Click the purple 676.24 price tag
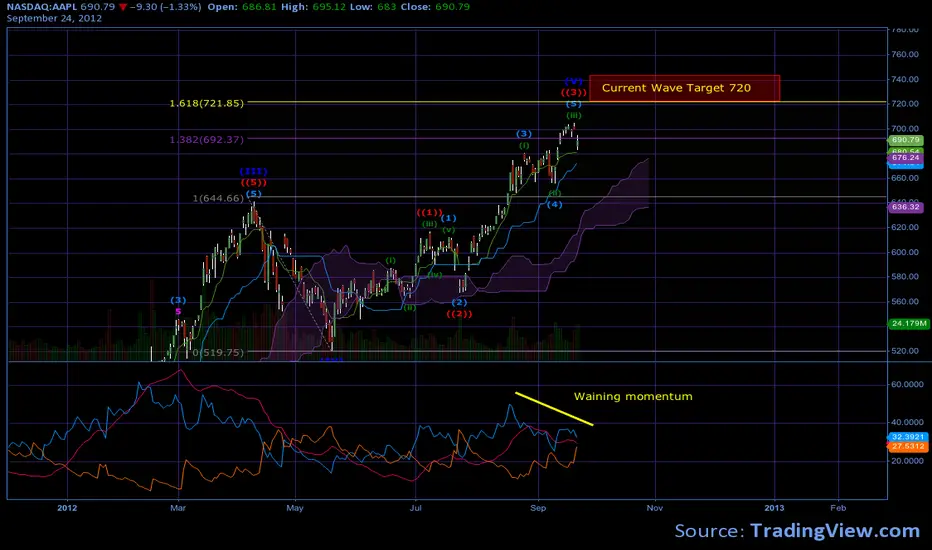Screen dimensions: 932x550 pos(905,158)
